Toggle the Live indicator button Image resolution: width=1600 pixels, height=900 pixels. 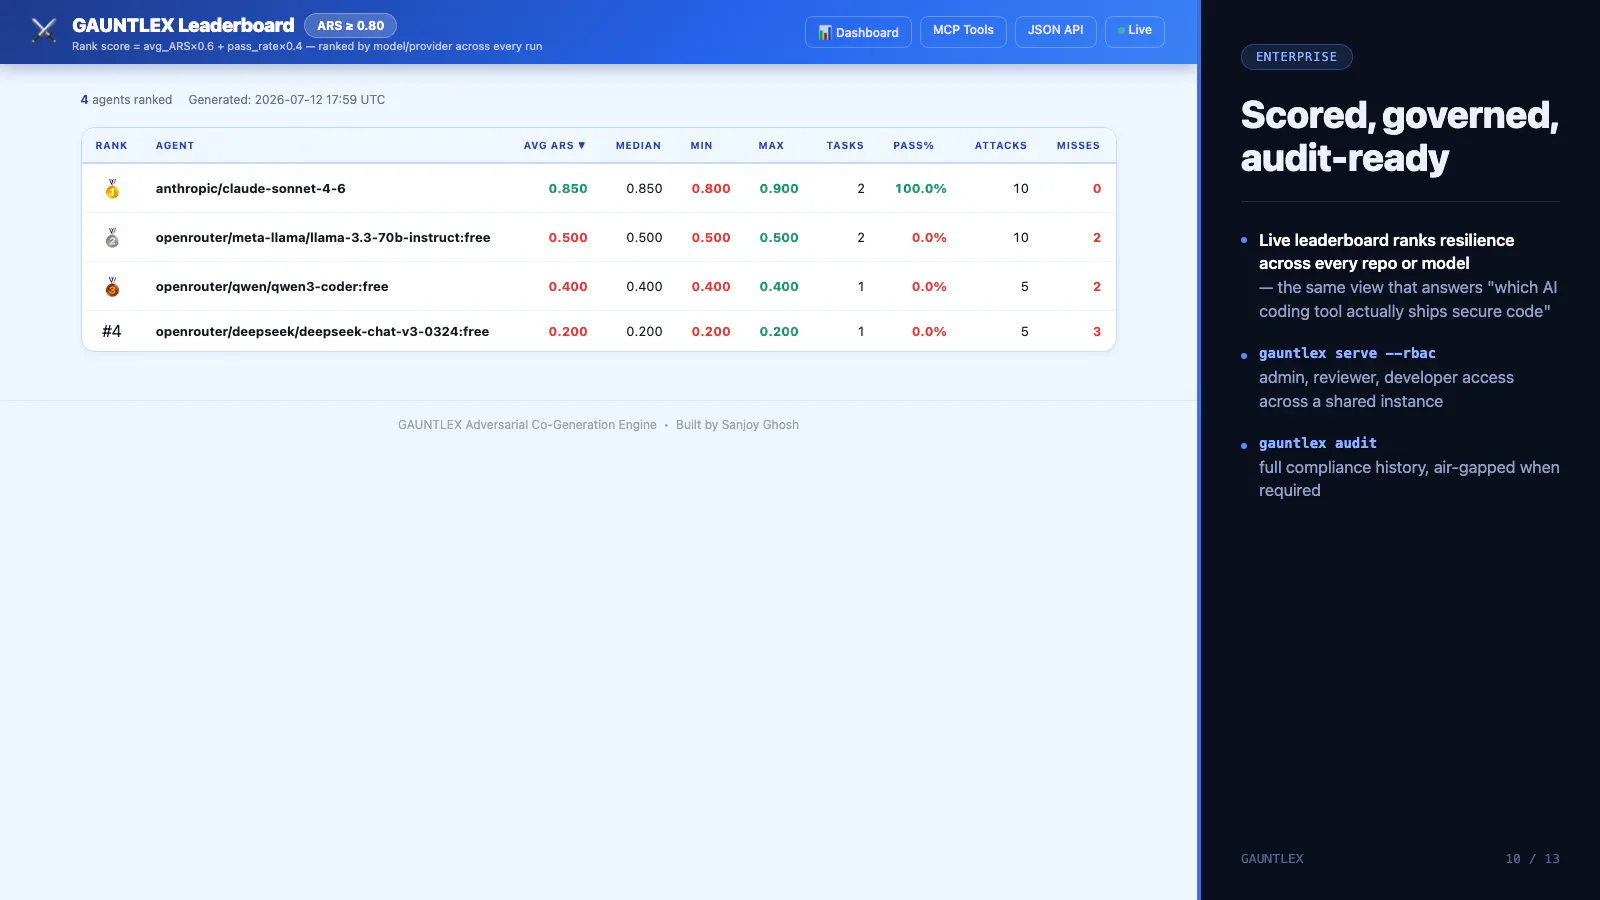pos(1135,31)
